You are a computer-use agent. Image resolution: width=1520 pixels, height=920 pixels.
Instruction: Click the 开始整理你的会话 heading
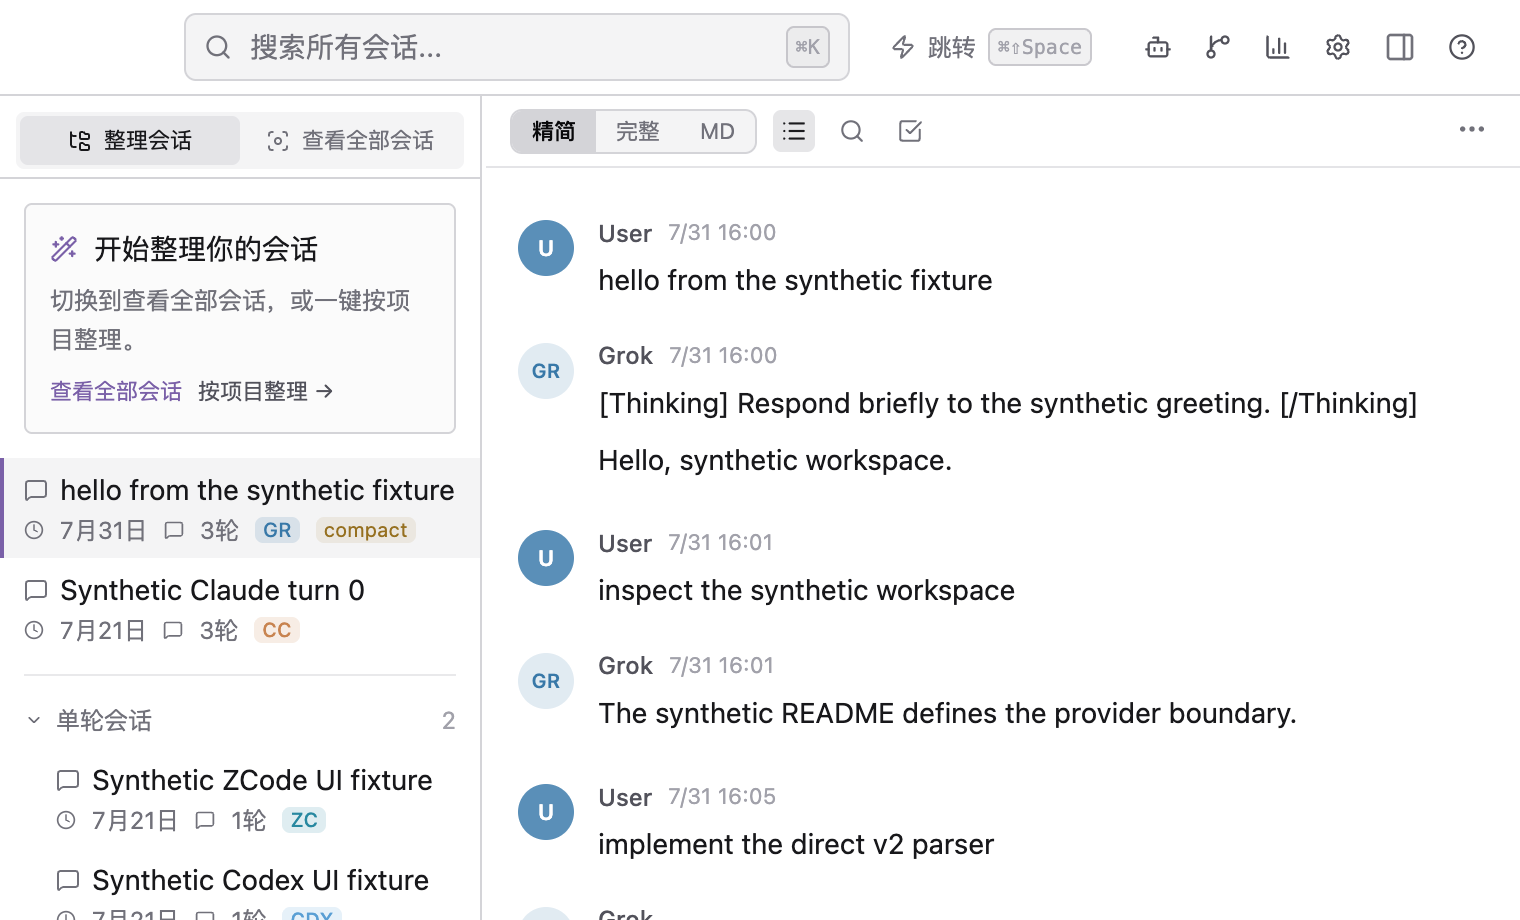click(206, 248)
